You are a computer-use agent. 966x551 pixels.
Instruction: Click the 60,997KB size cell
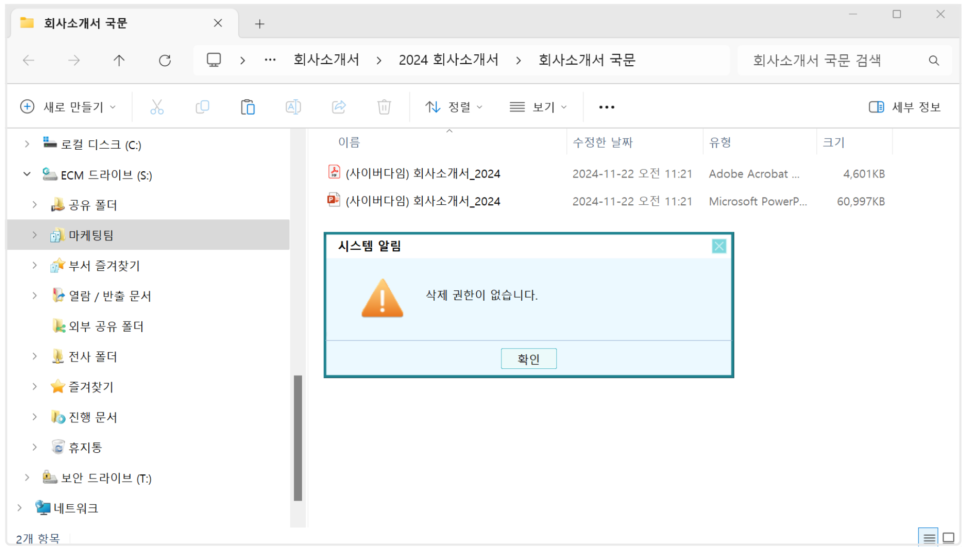(861, 201)
